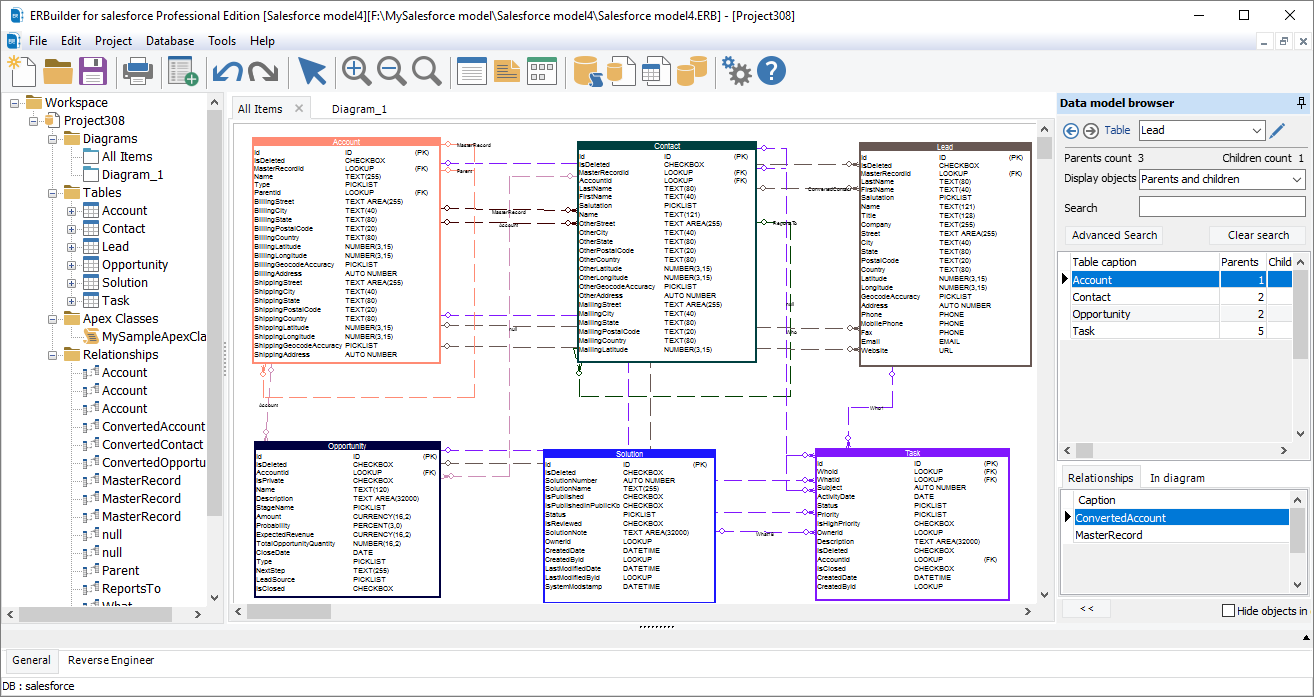Switch to the In diagram tab
This screenshot has height=697, width=1314.
[1177, 478]
